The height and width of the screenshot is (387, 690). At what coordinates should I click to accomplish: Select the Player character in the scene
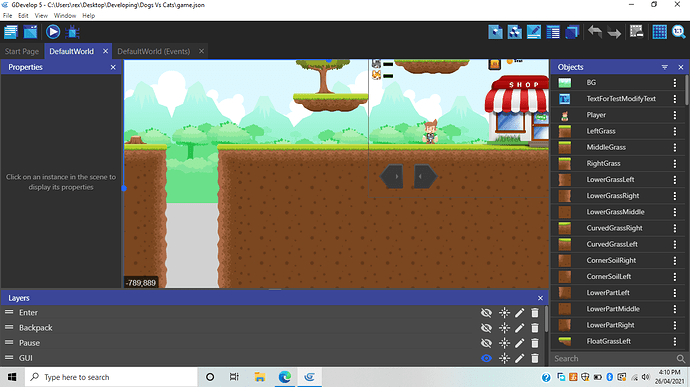tap(430, 132)
